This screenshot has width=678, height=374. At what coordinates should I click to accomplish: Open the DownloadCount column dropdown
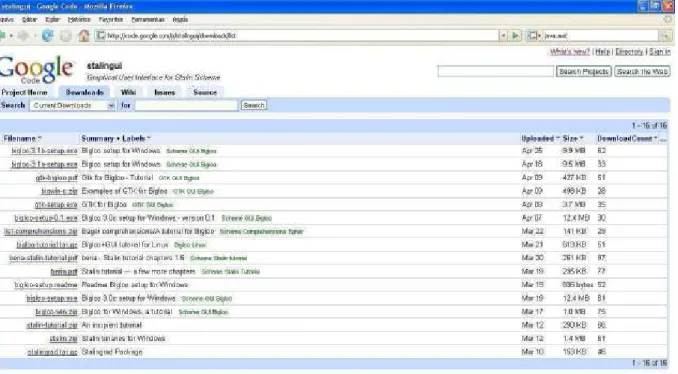point(656,138)
